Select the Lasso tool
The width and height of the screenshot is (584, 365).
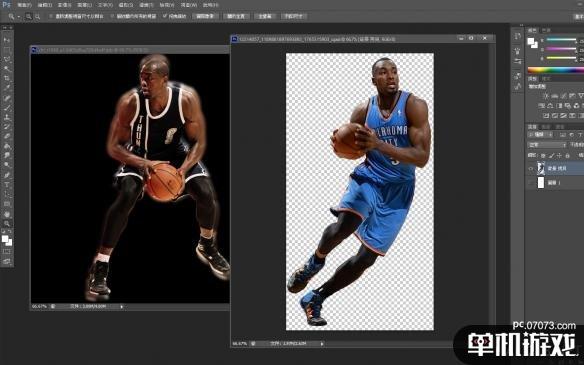pos(7,59)
